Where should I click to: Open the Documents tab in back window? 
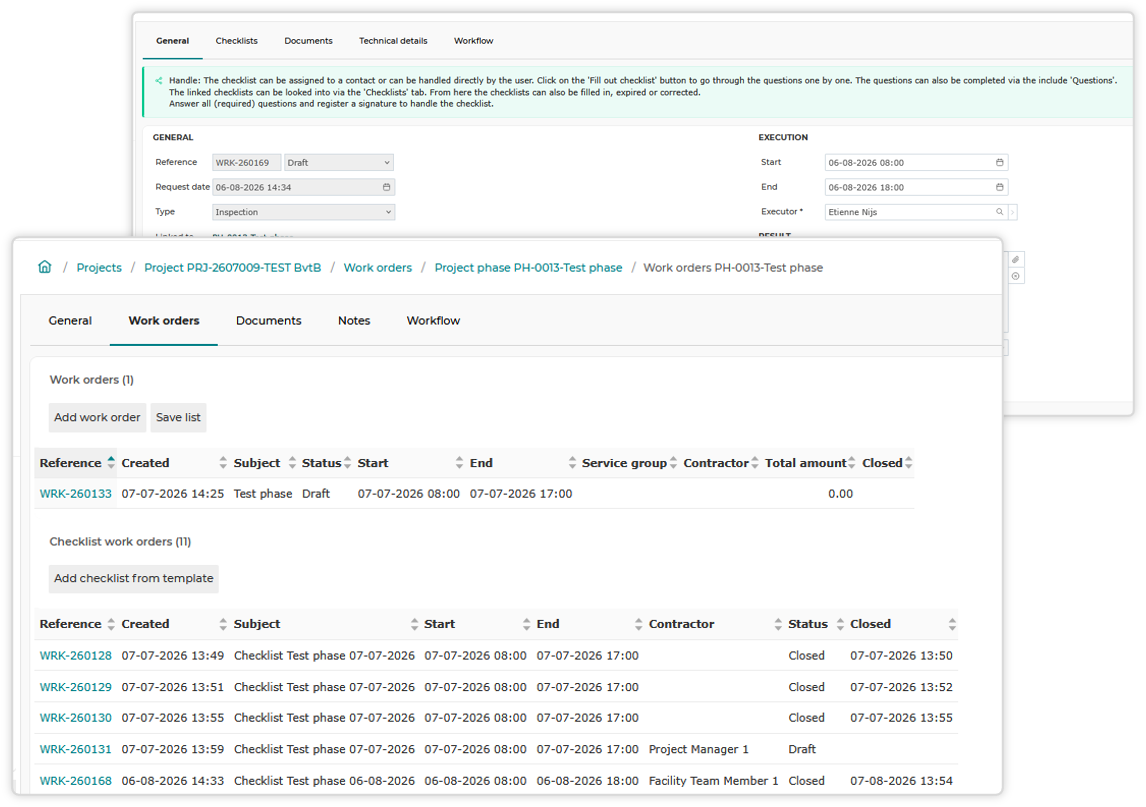click(x=308, y=41)
